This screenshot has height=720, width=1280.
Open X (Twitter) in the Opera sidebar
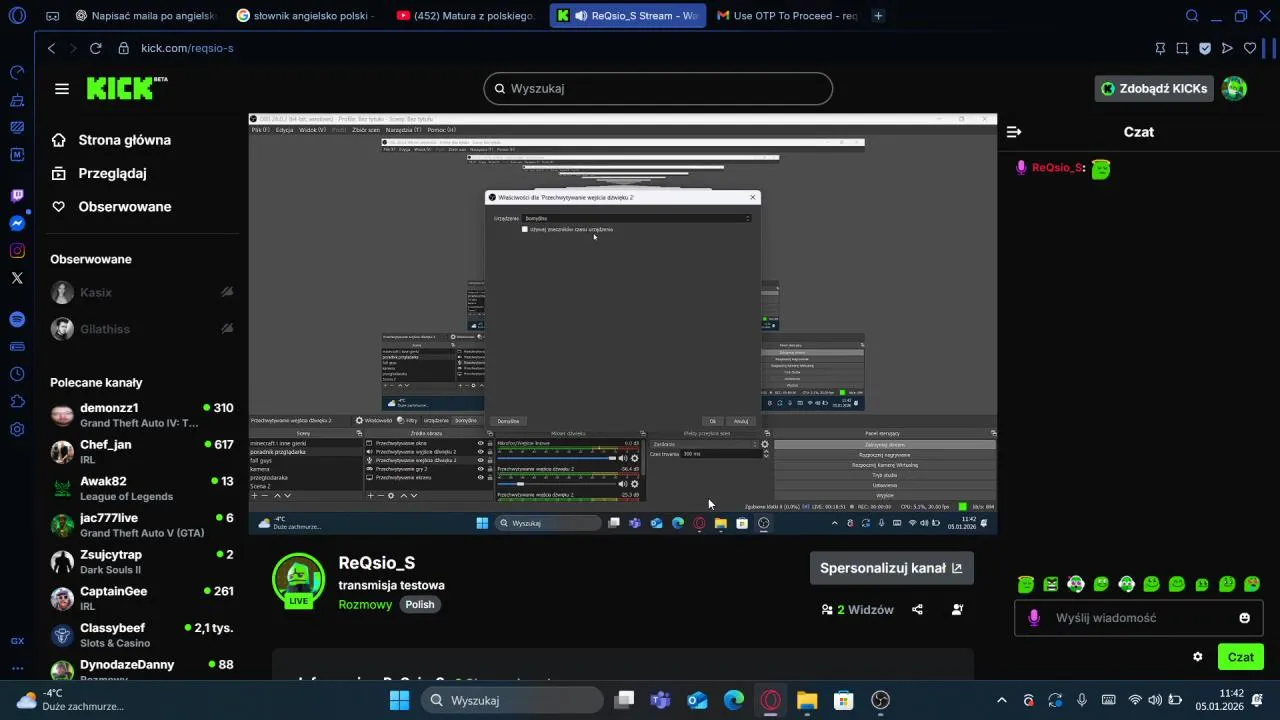[17, 278]
